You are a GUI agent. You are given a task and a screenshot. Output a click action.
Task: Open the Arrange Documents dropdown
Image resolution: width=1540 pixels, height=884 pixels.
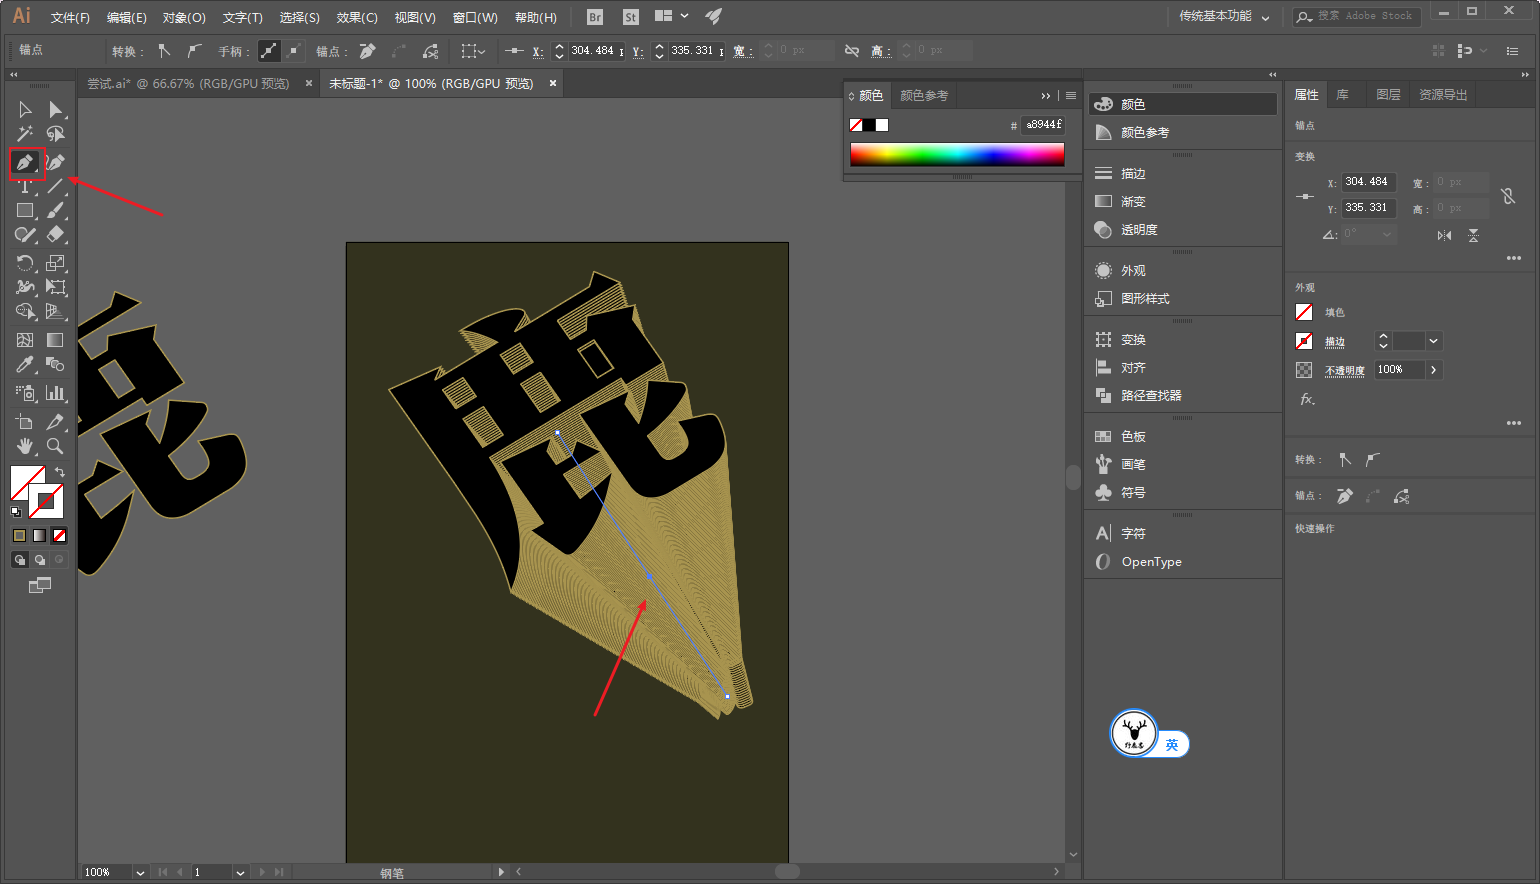click(x=671, y=17)
